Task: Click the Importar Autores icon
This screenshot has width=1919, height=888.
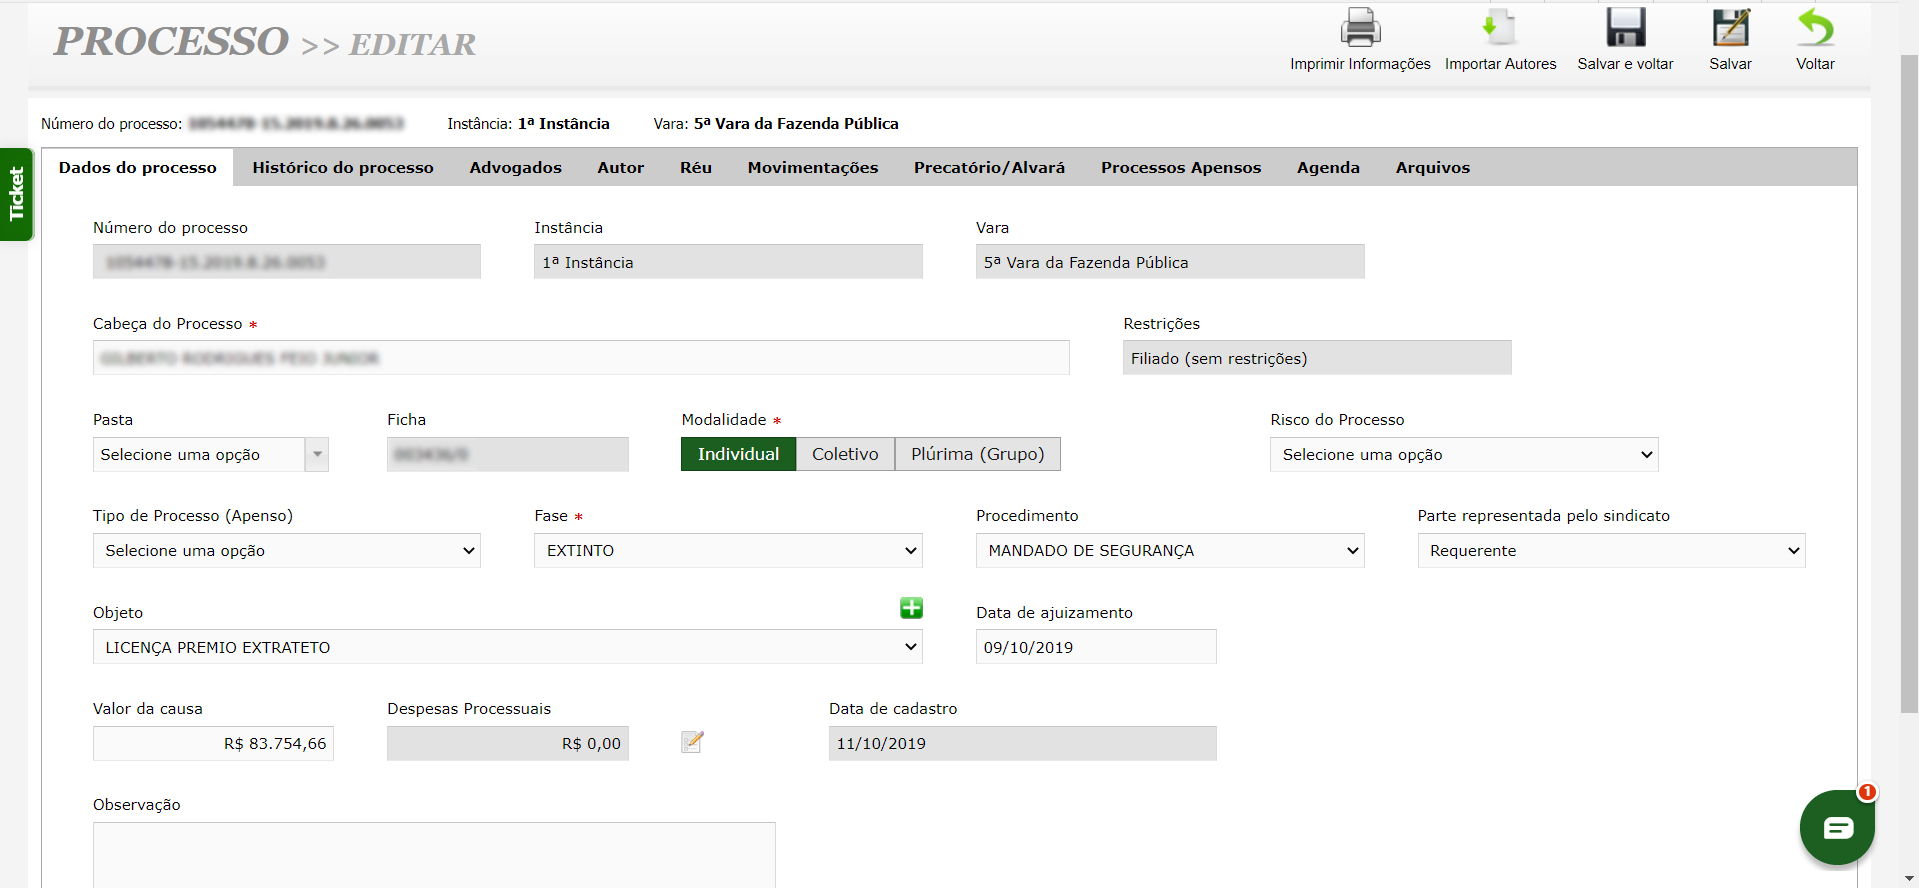Action: click(x=1499, y=28)
